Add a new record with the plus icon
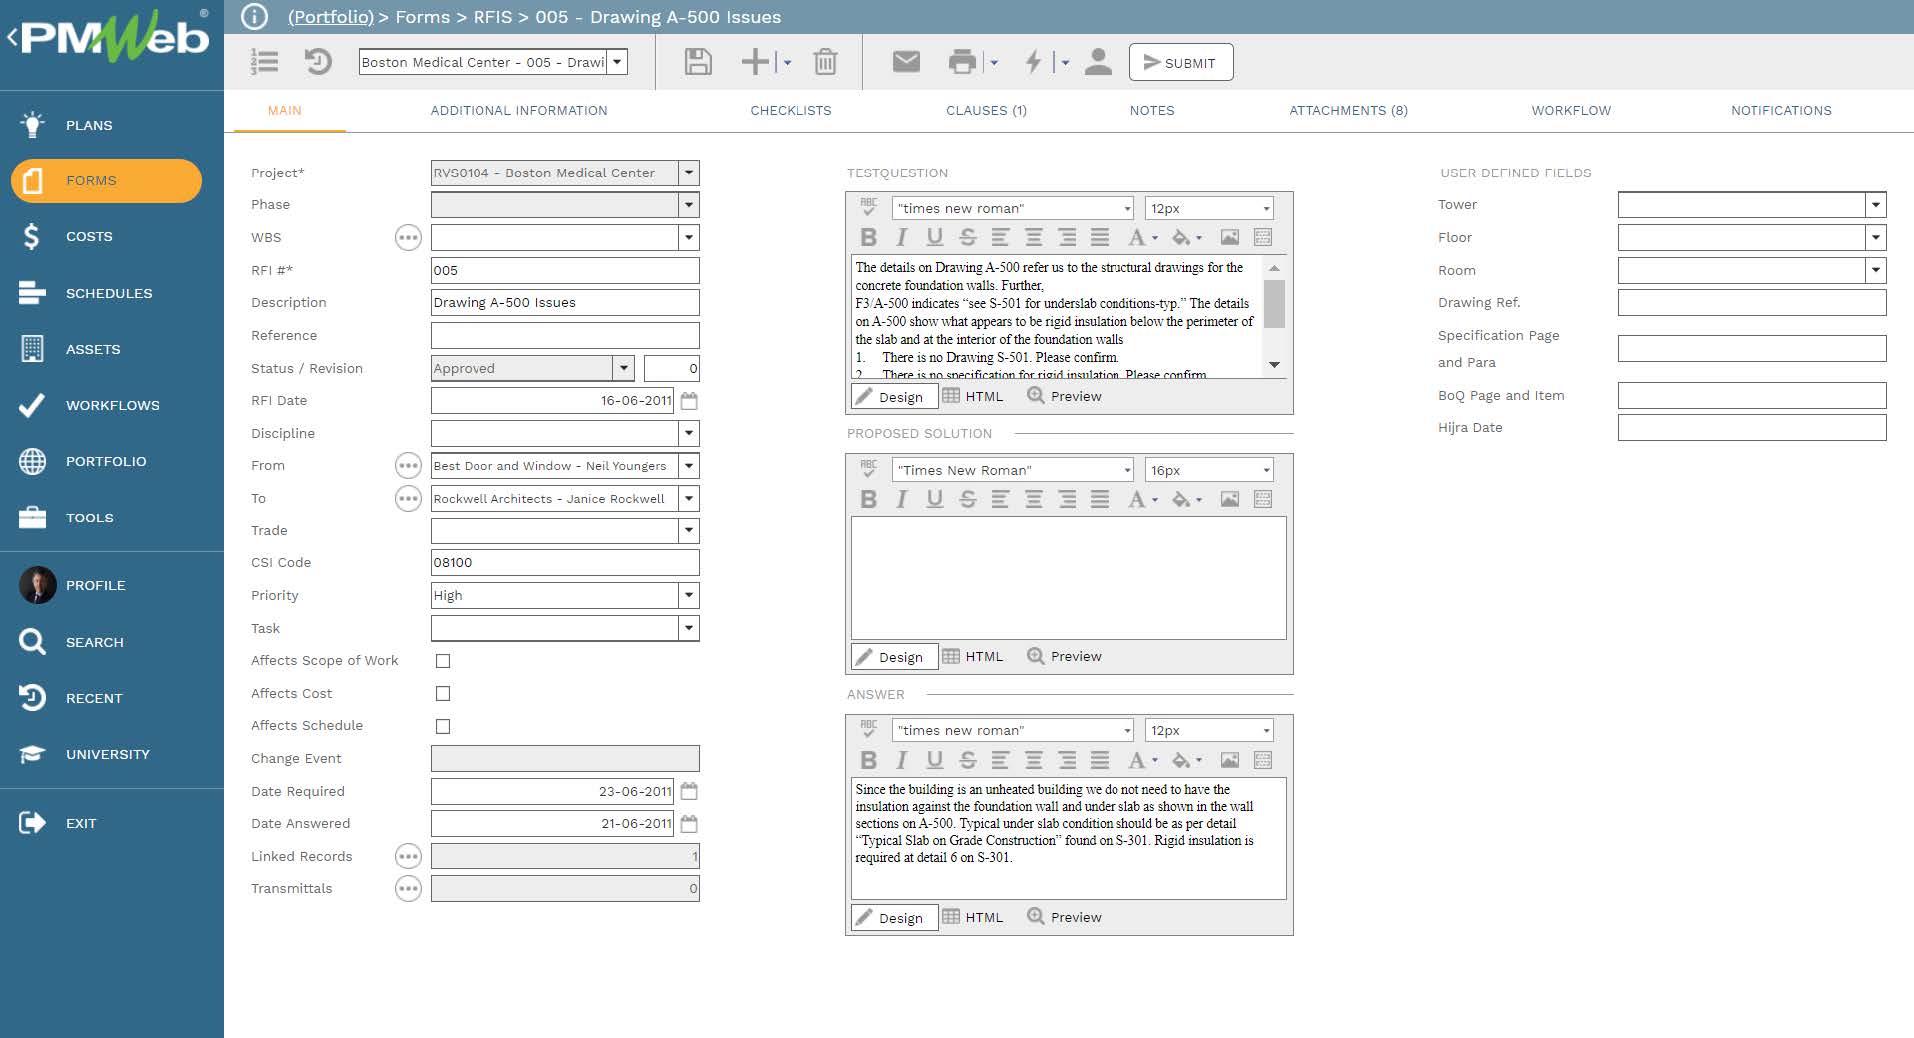1914x1038 pixels. 755,62
